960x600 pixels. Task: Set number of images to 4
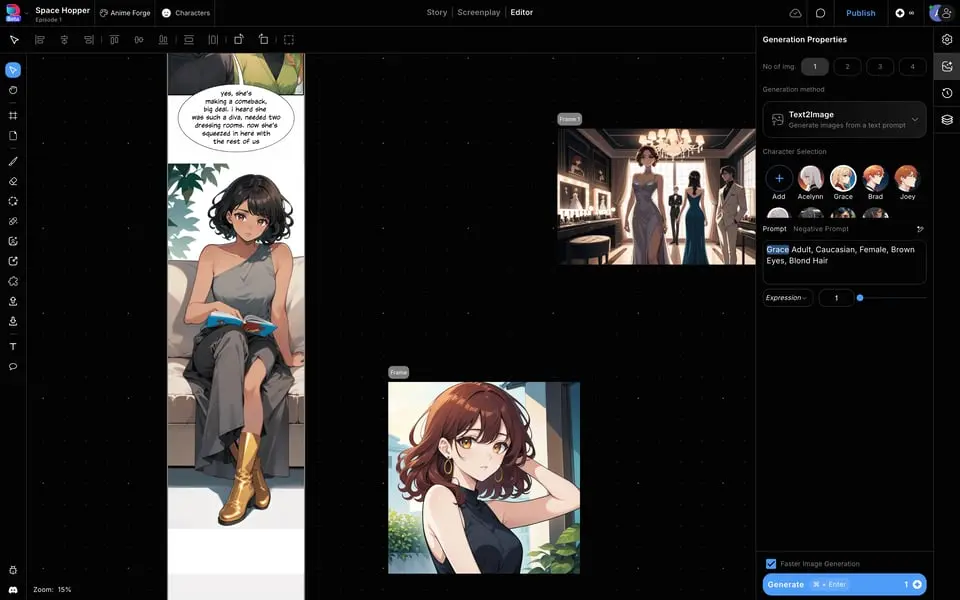[912, 67]
